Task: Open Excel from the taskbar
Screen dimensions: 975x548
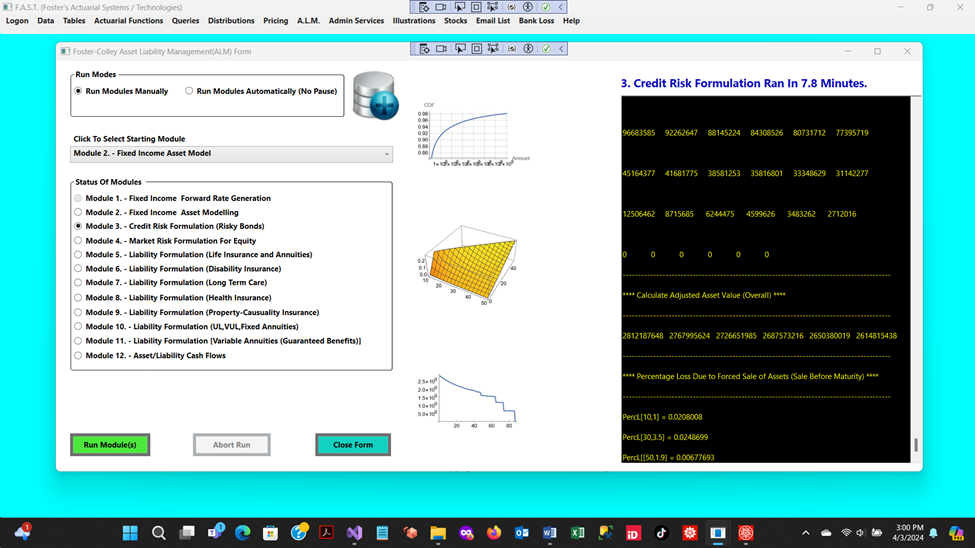Action: pos(577,533)
